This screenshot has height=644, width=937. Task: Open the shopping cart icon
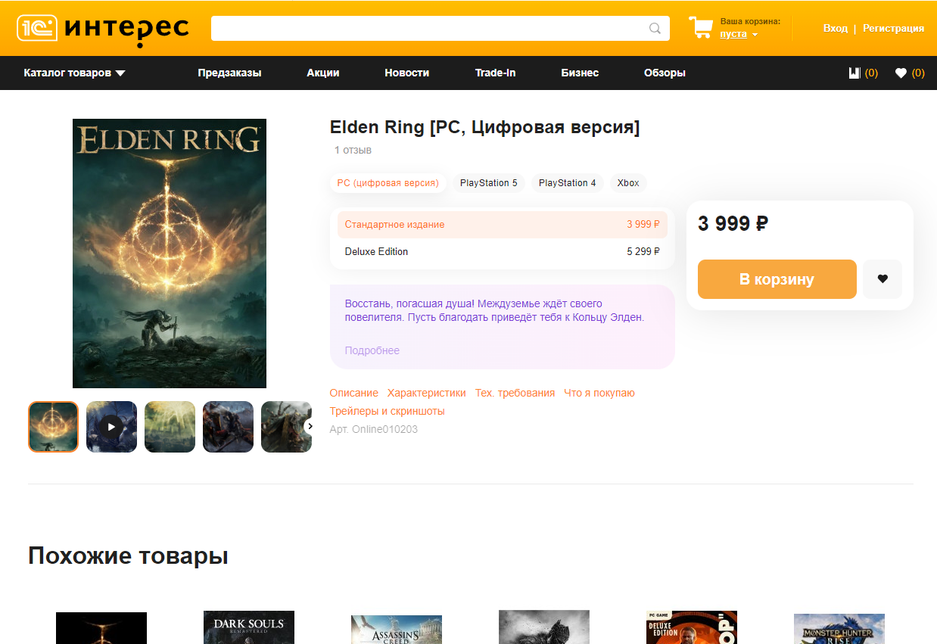(700, 27)
